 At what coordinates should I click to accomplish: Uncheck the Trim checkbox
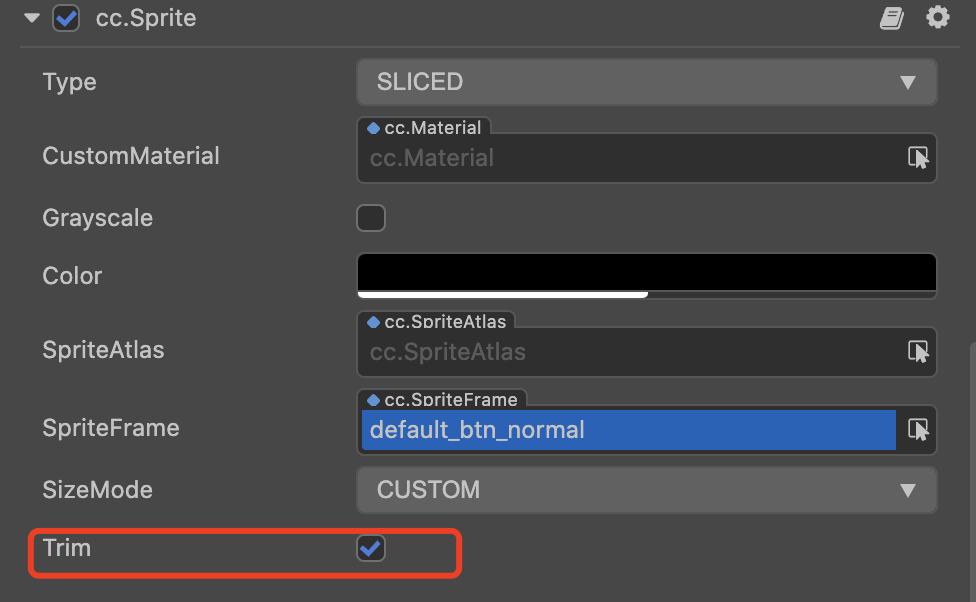point(371,548)
